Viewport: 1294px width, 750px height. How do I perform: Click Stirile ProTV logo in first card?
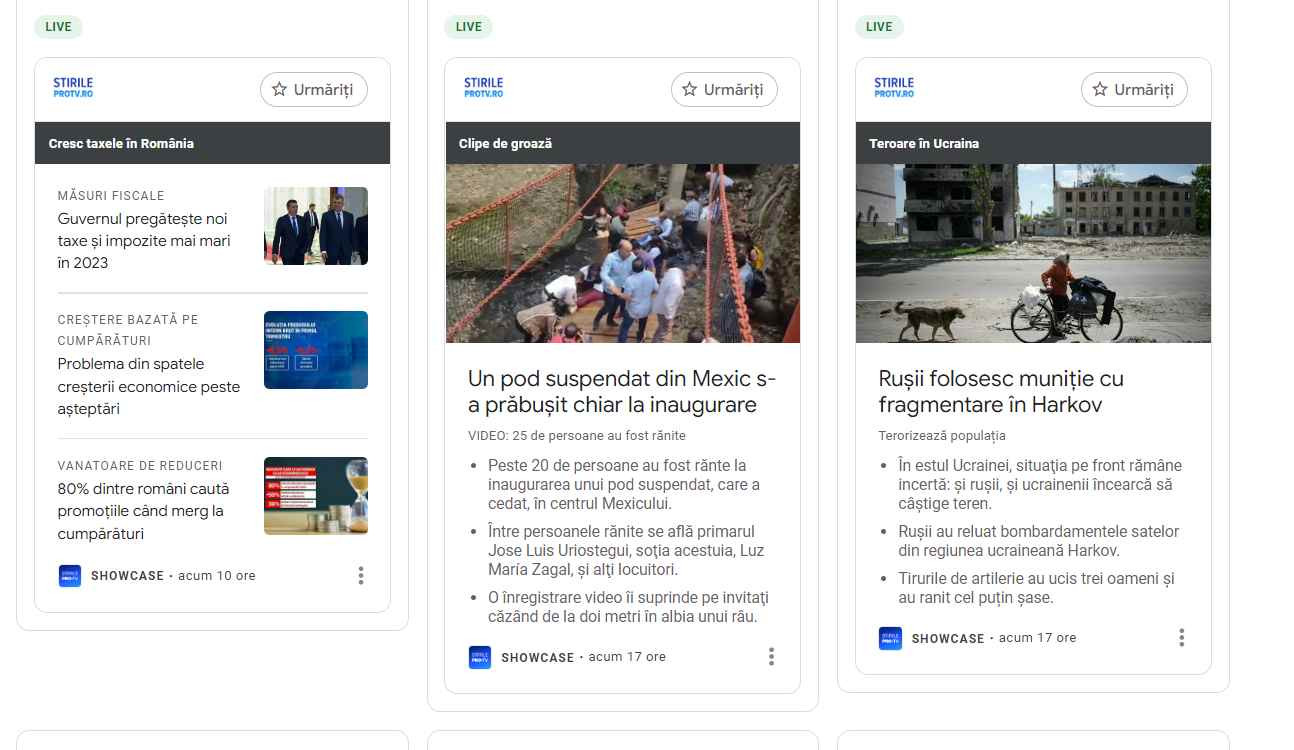coord(73,88)
